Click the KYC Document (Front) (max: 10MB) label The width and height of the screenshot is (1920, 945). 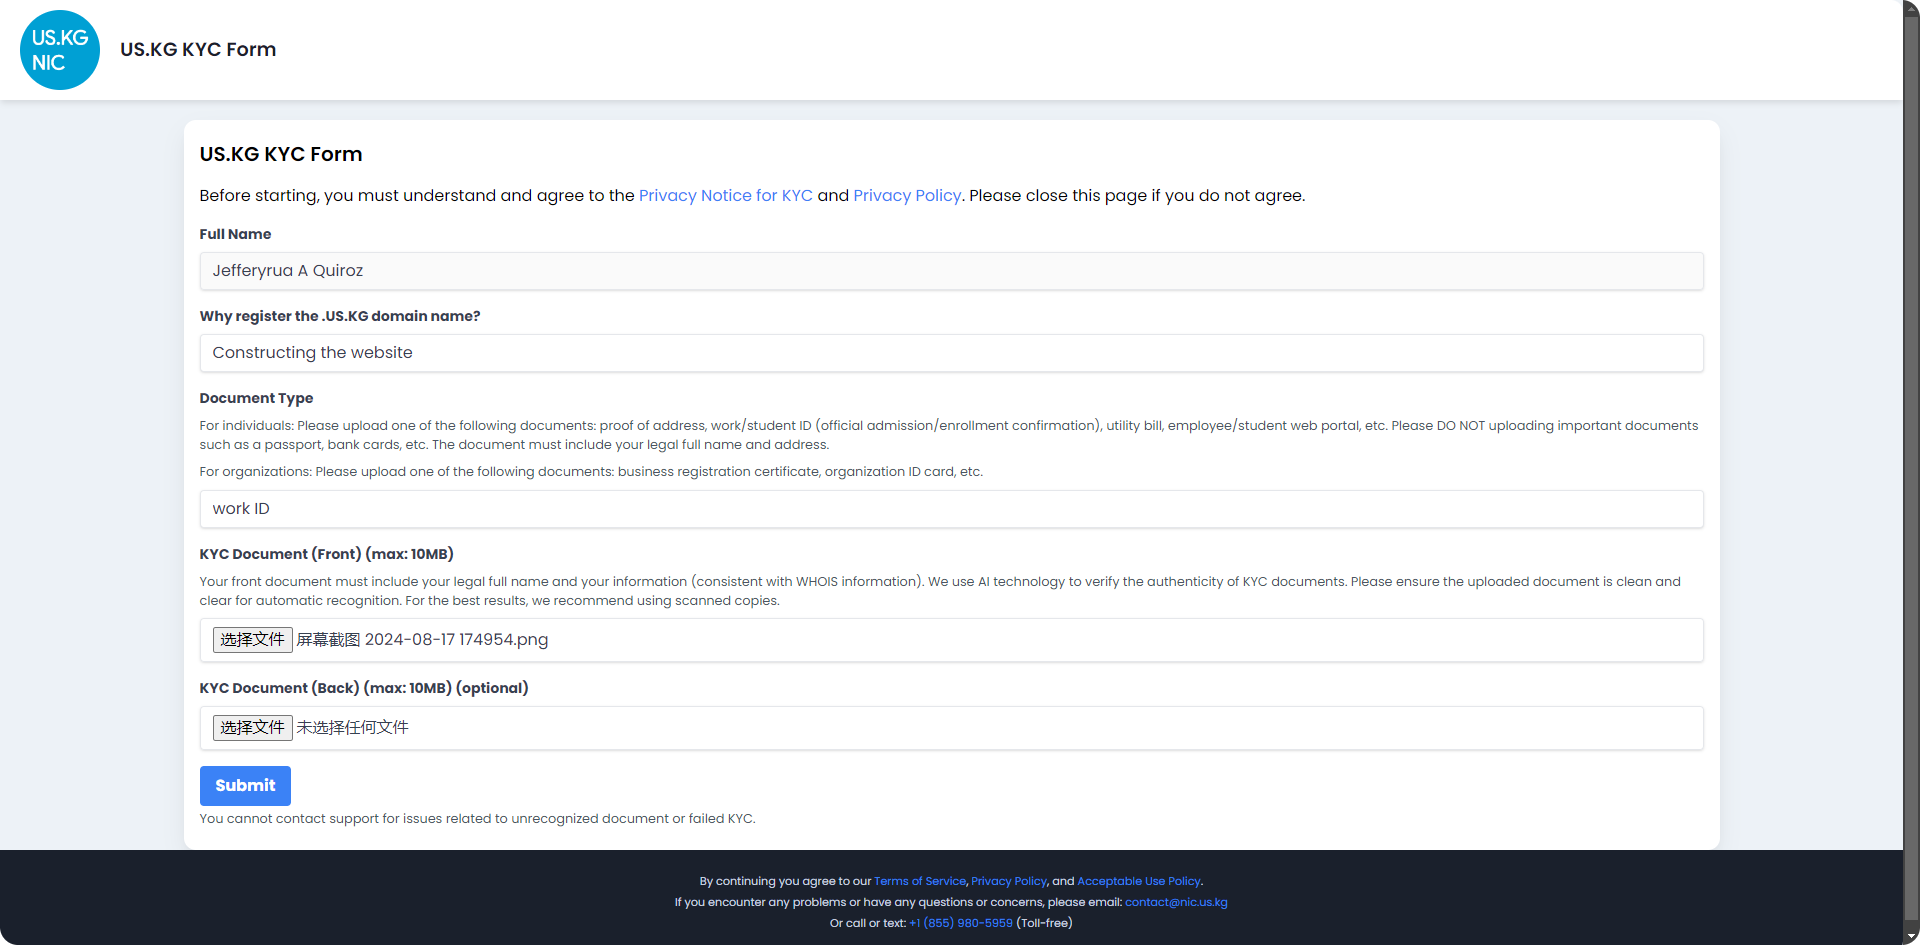coord(326,554)
